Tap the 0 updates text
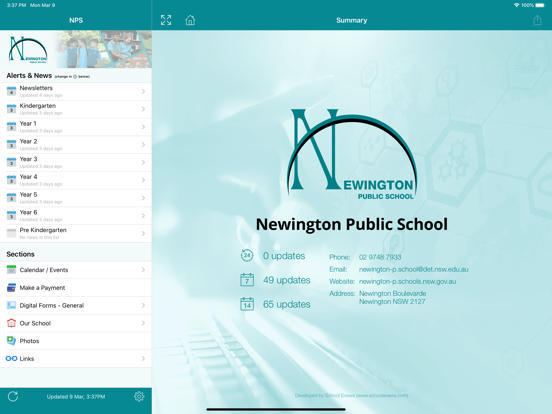552x414 pixels. coord(284,256)
